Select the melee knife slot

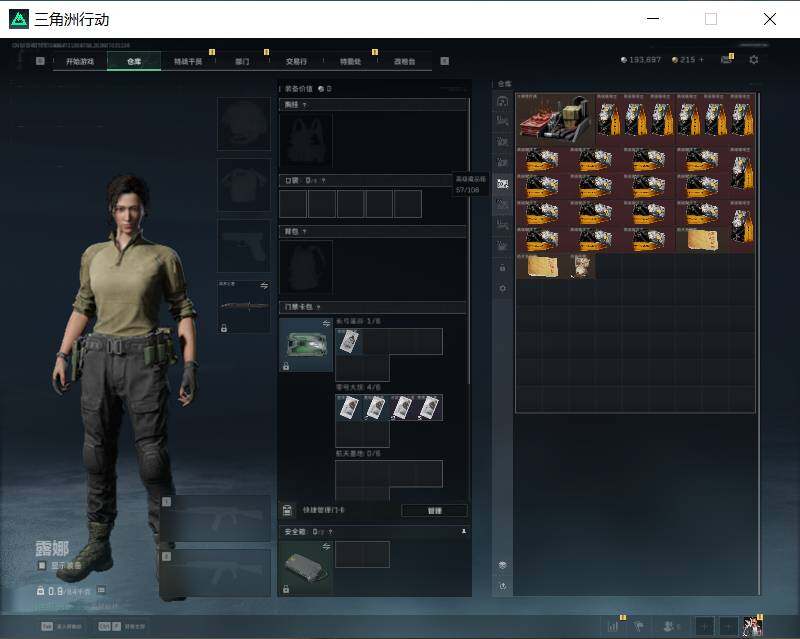(x=244, y=306)
